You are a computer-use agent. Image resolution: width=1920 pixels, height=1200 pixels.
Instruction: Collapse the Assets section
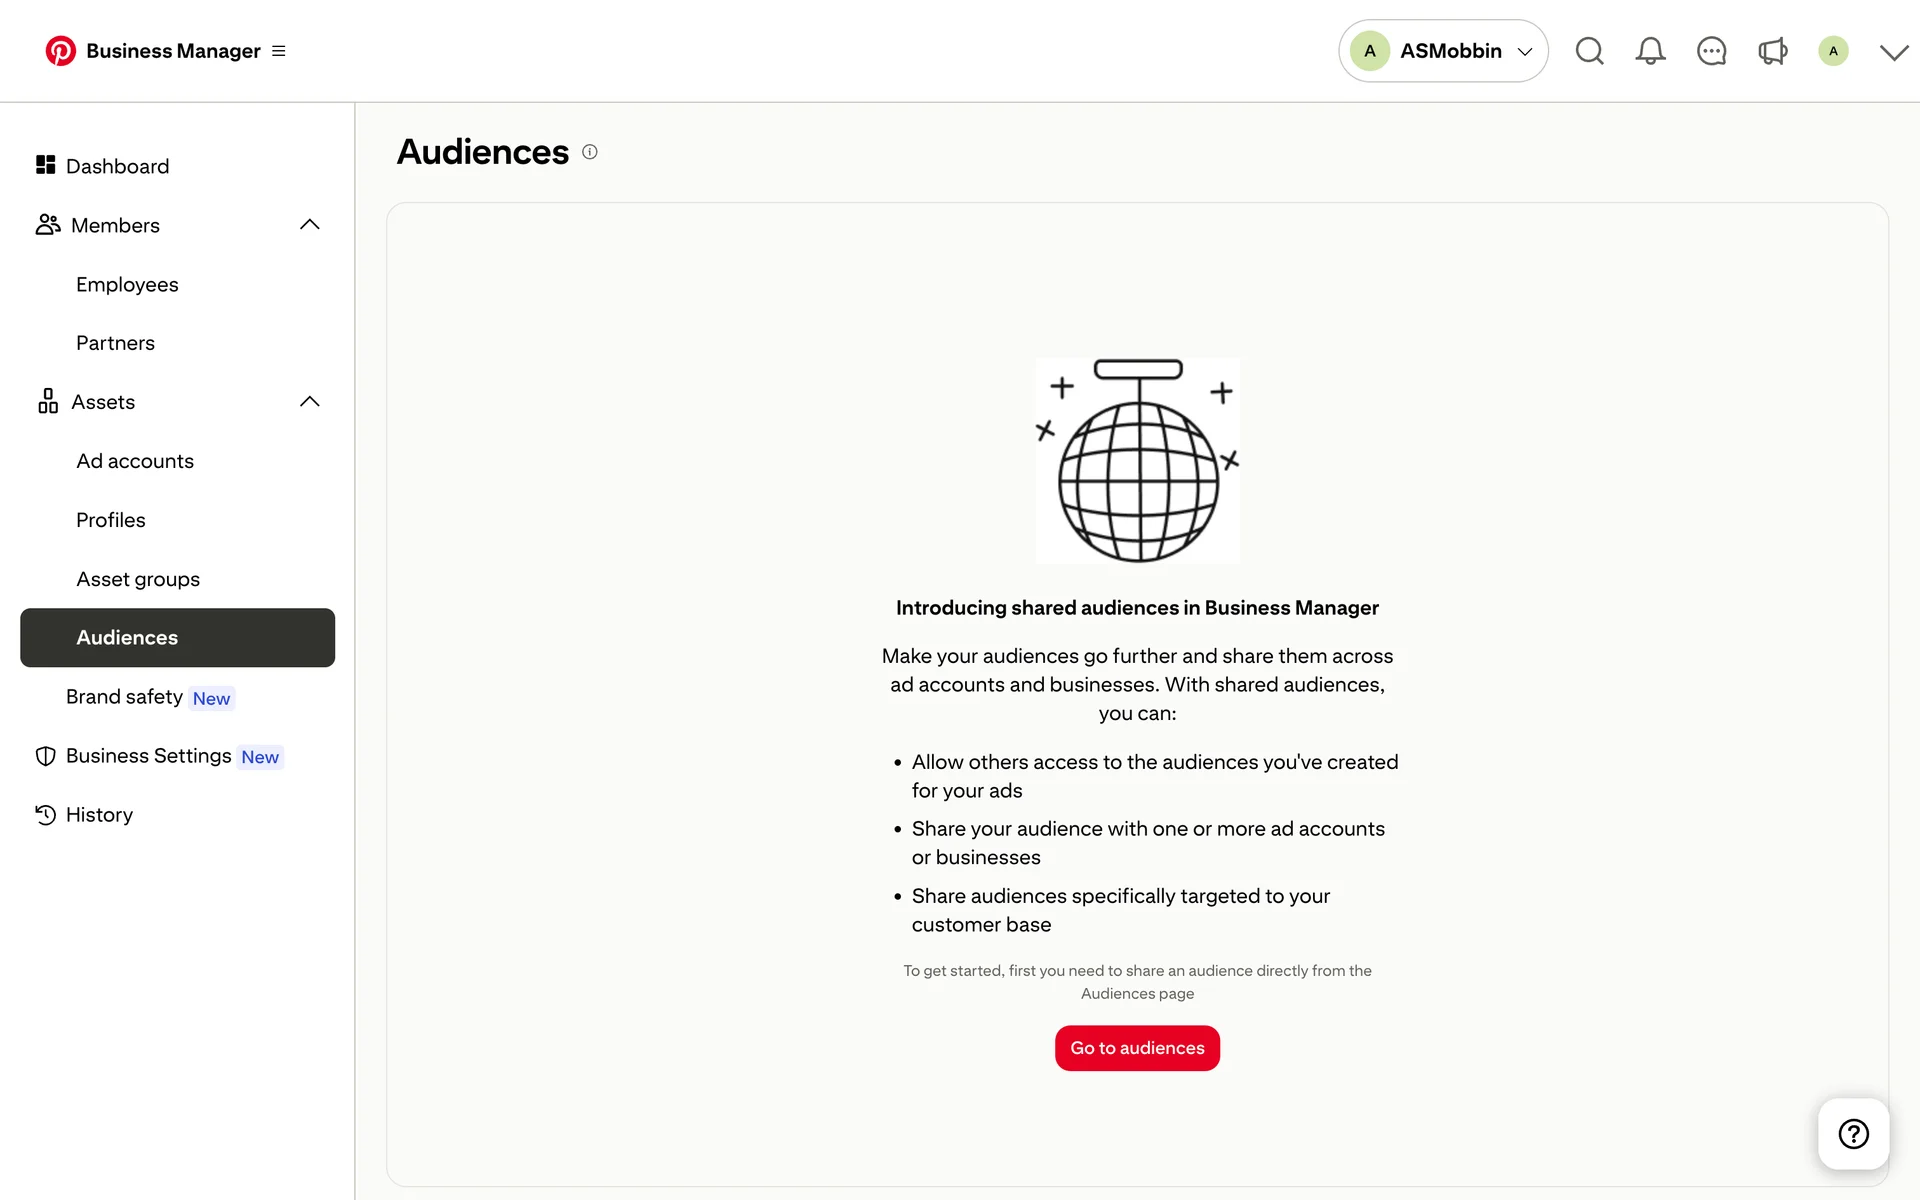coord(310,402)
